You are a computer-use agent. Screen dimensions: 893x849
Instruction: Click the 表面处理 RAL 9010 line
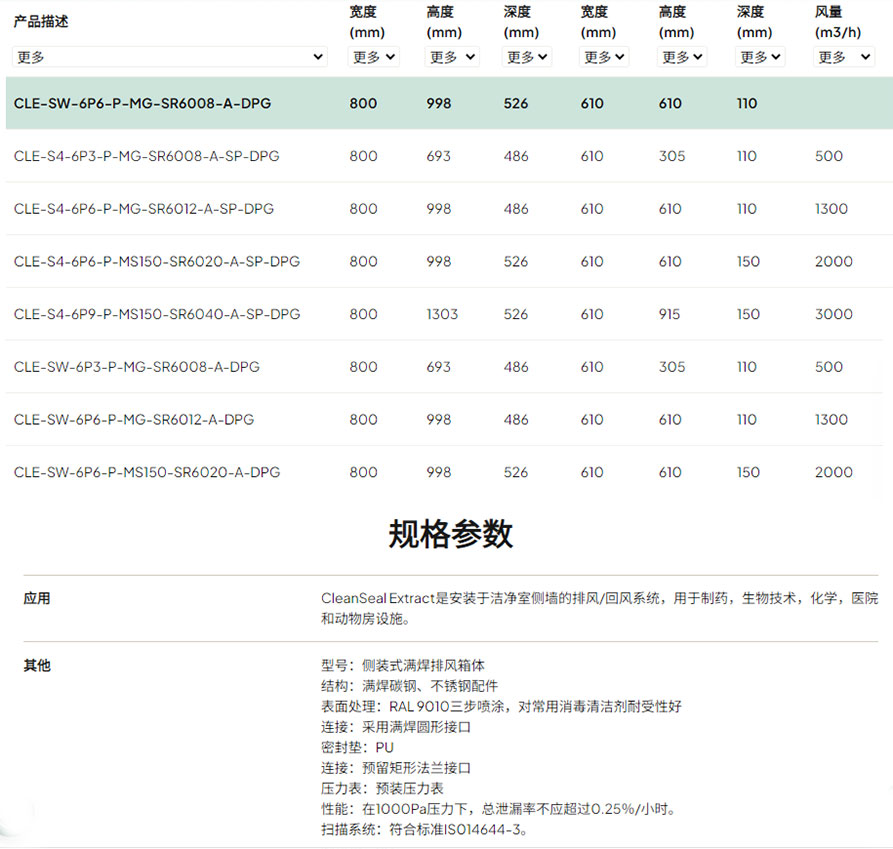[x=502, y=706]
